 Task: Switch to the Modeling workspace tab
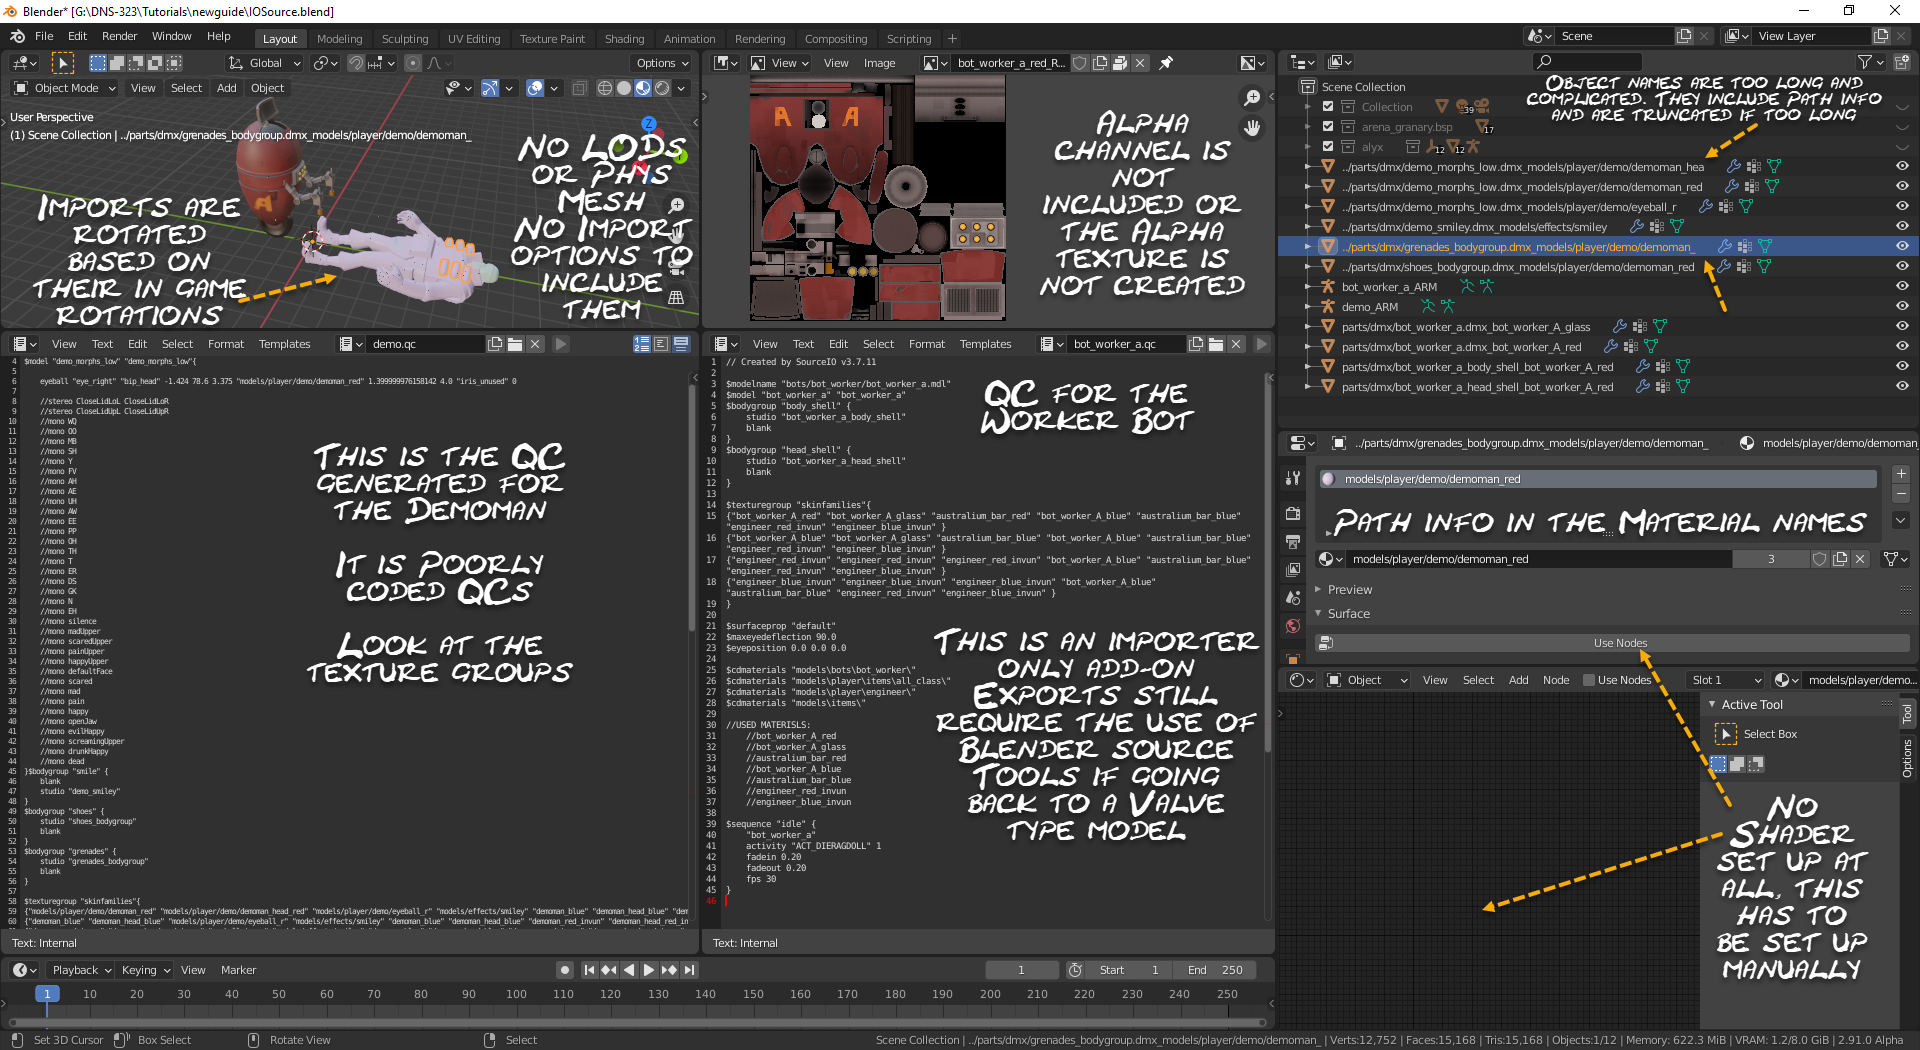340,39
